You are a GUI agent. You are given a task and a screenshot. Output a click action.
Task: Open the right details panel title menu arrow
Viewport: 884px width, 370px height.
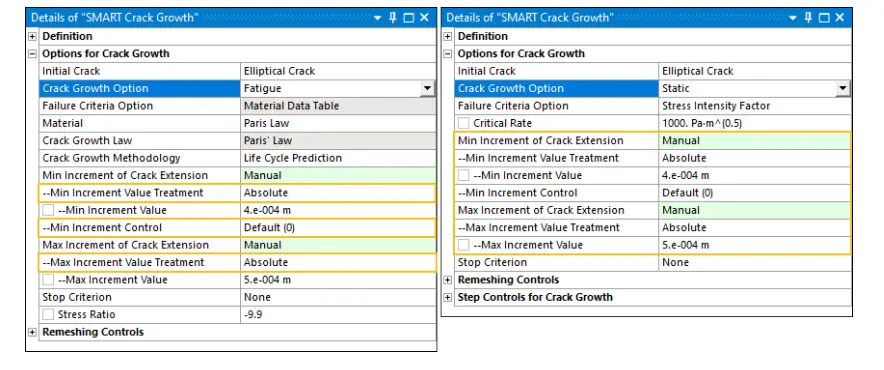(x=793, y=18)
